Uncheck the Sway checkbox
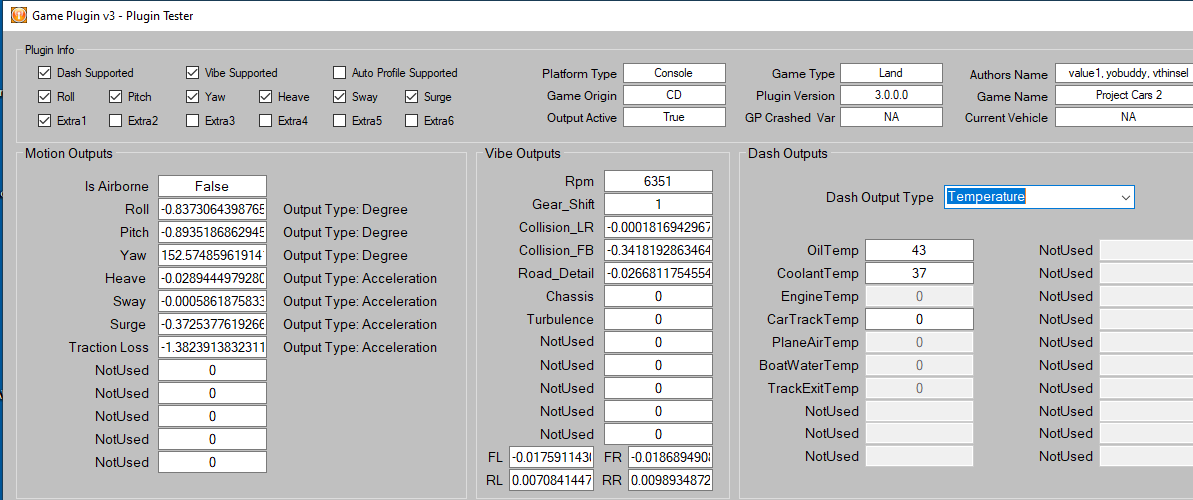This screenshot has height=500, width=1193. tap(339, 97)
